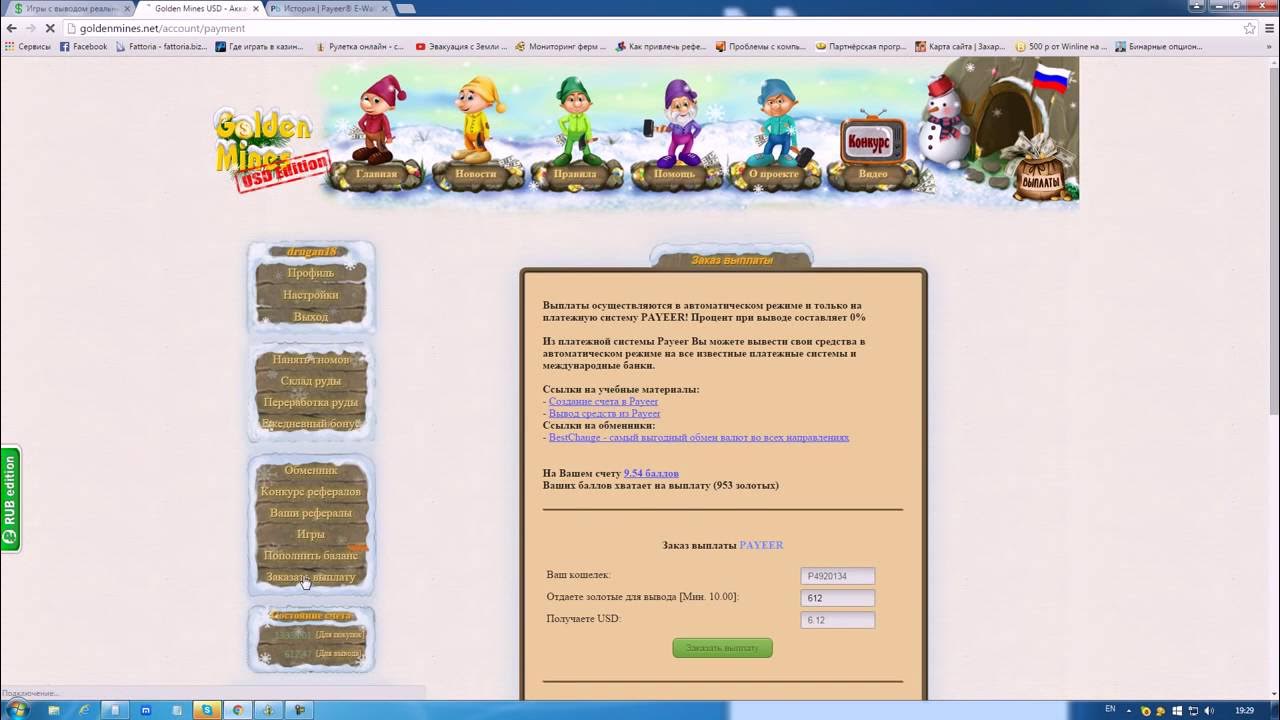Screen dimensions: 1280x720
Task: Open the Обменник menu item
Action: pyautogui.click(x=311, y=470)
